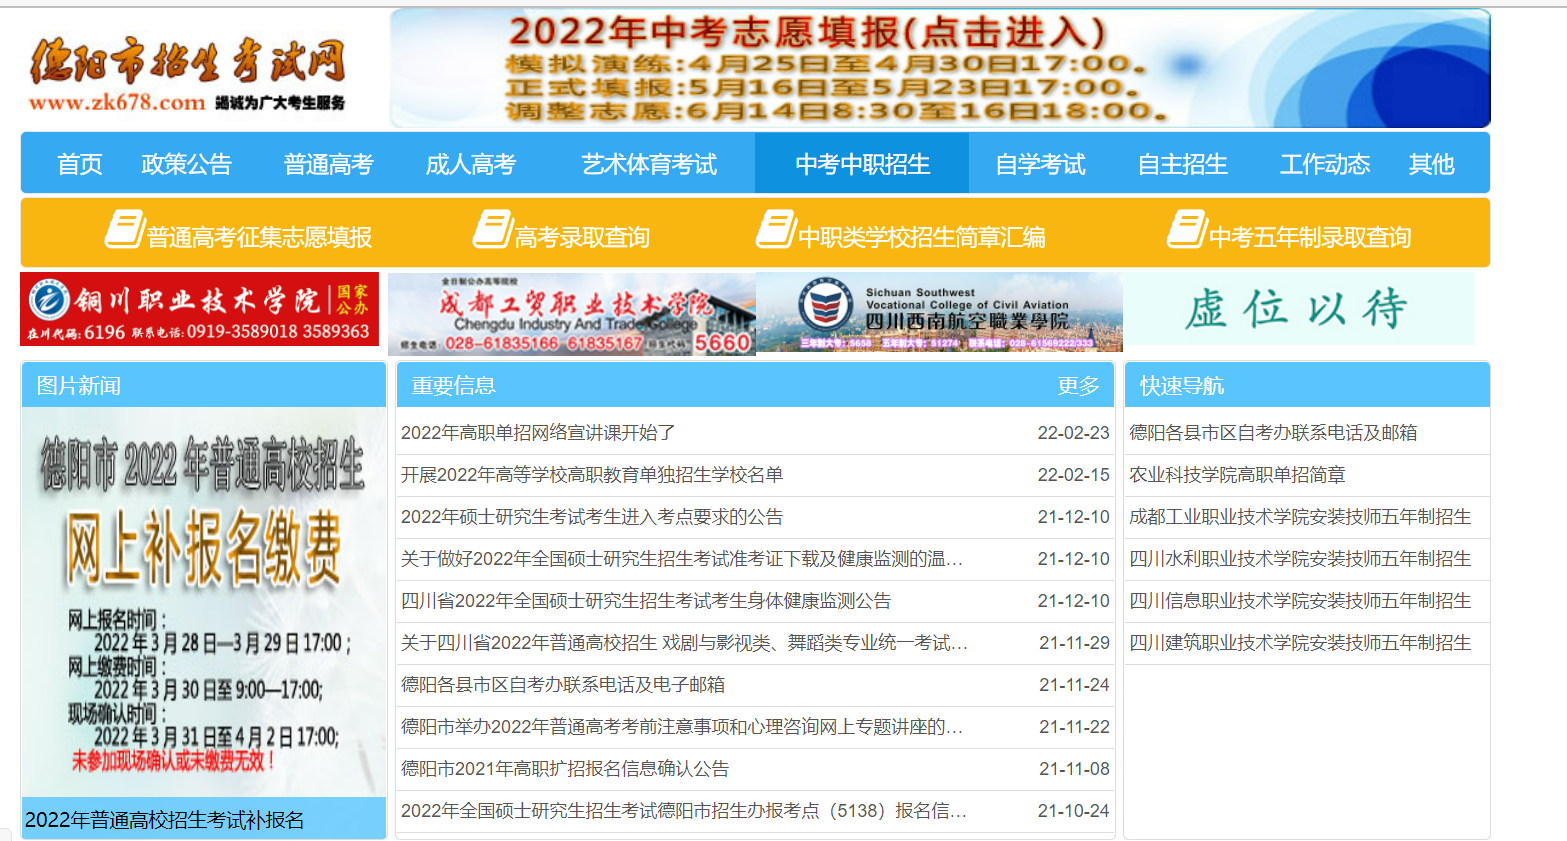1567x841 pixels.
Task: Click the 22-02-23 date in 重要信息
Action: [x=1073, y=433]
